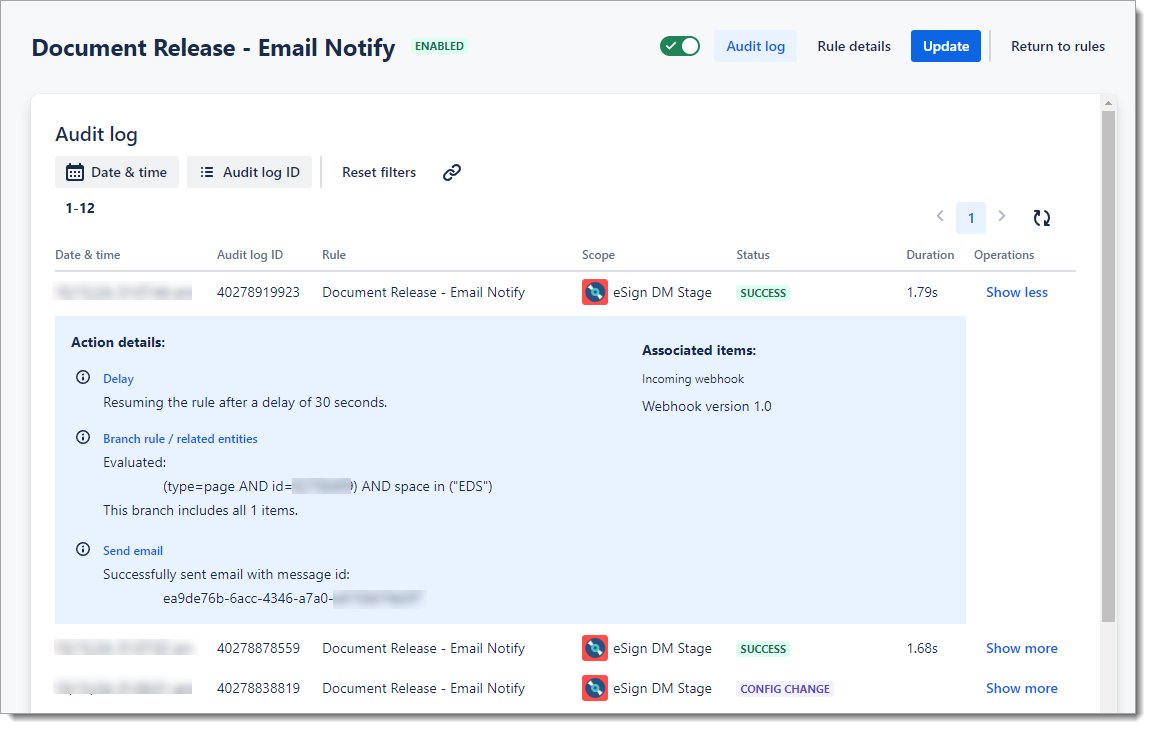Click the refresh icon in the audit log
1151x729 pixels.
coord(1042,218)
